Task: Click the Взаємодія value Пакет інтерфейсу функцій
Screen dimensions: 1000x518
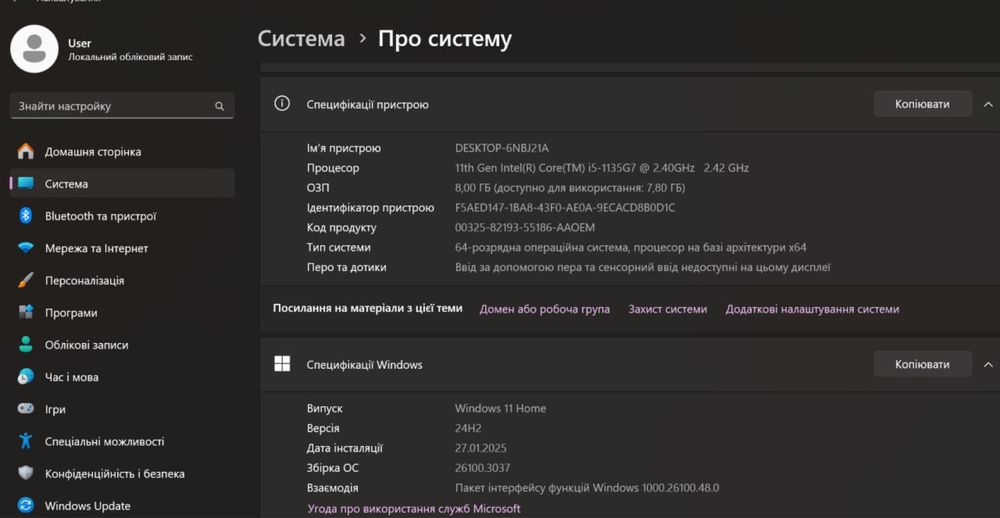Action: (x=587, y=488)
